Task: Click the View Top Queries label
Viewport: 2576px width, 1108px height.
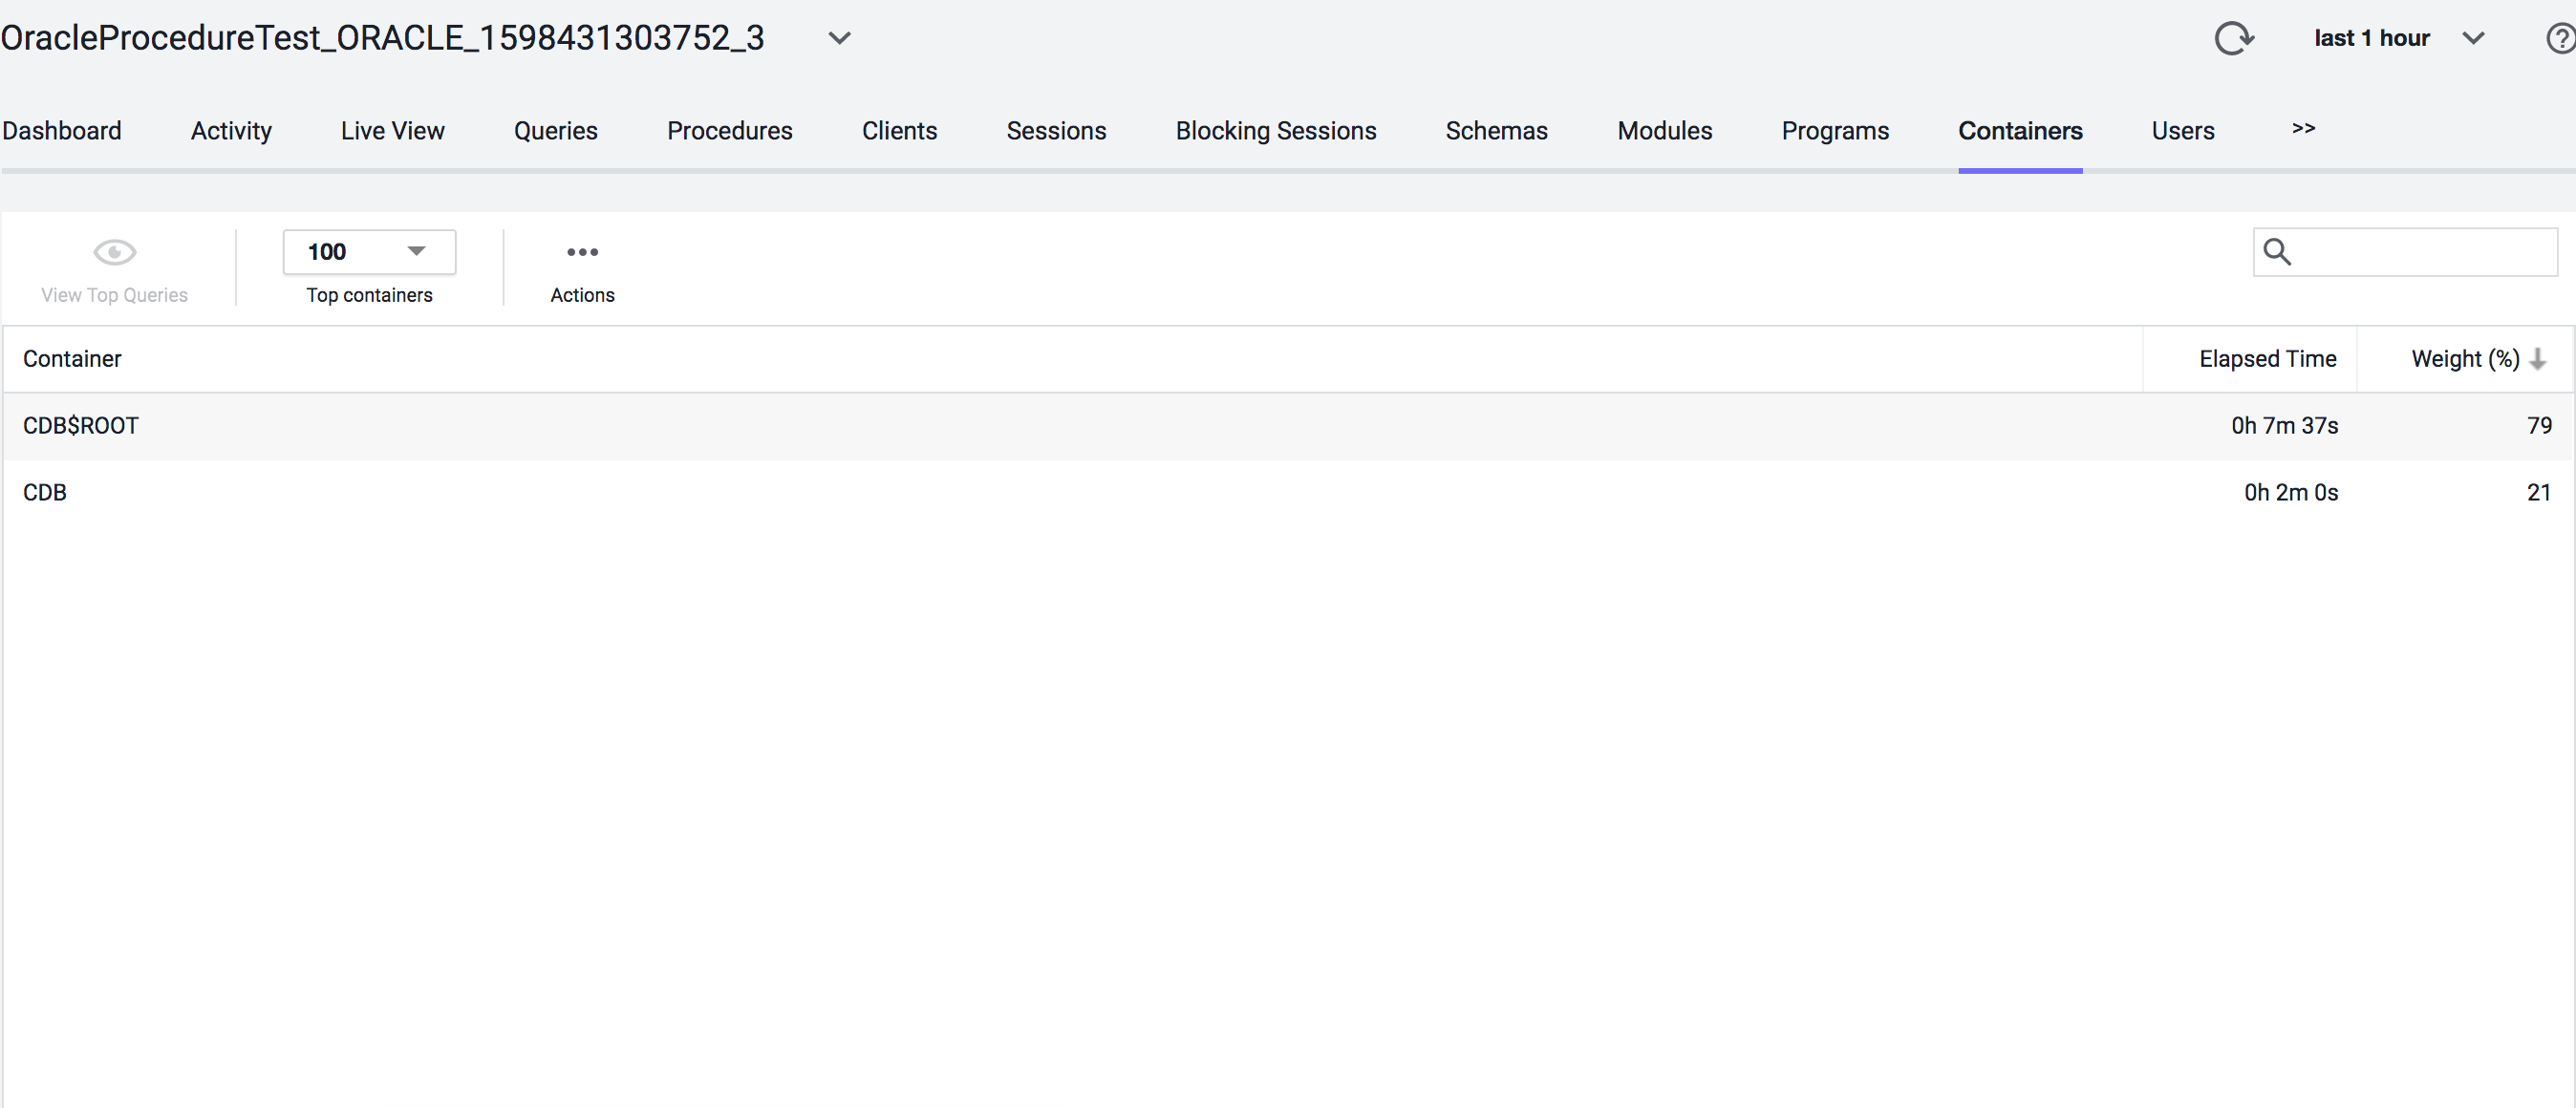Action: coord(115,295)
